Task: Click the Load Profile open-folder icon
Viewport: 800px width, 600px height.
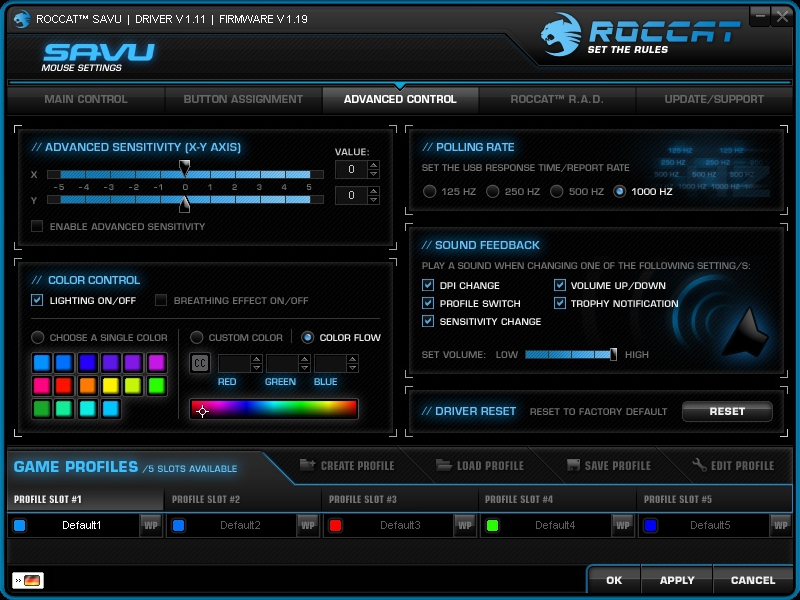Action: (x=444, y=465)
